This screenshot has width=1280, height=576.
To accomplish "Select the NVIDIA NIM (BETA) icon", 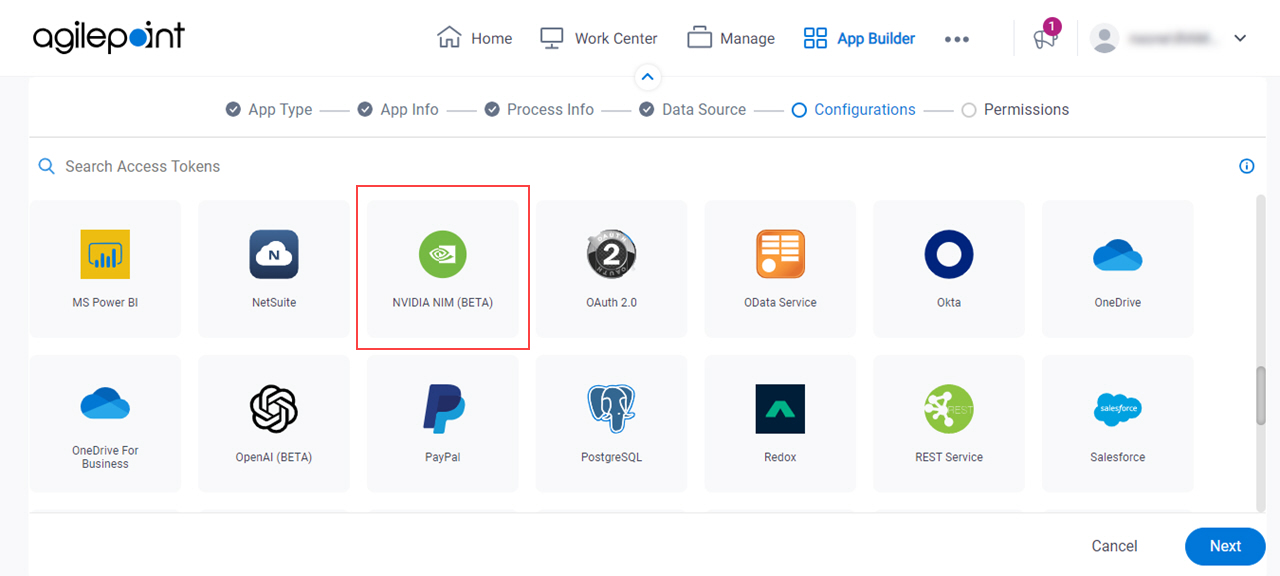I will [x=443, y=254].
